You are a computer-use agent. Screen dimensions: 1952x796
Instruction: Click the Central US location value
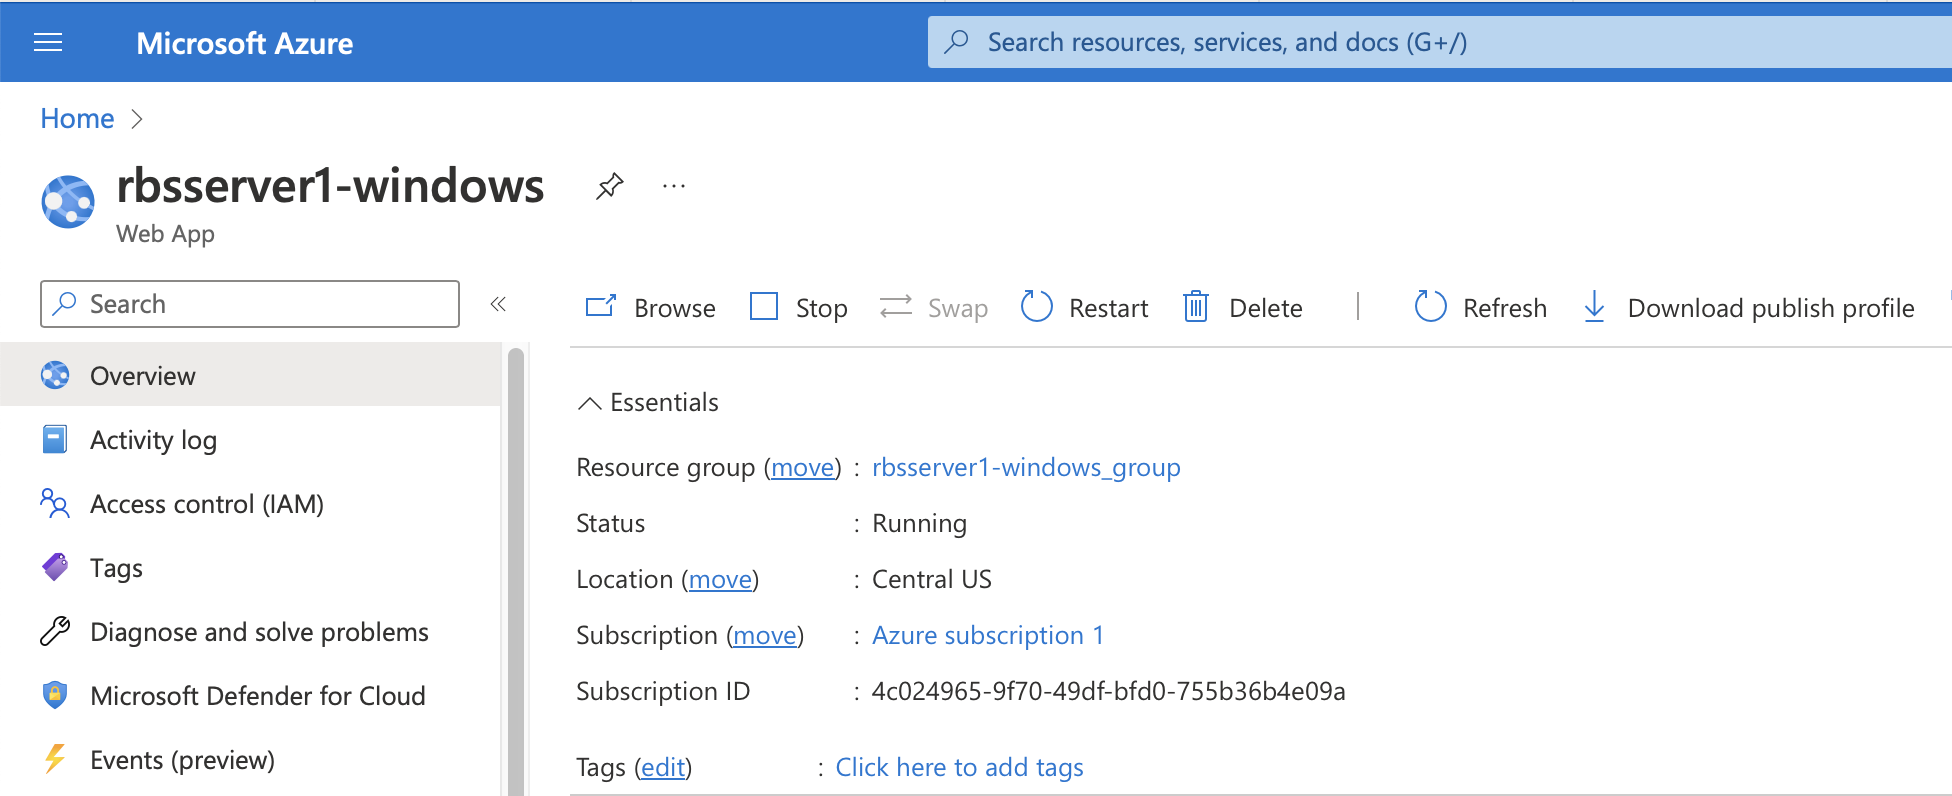coord(931,579)
